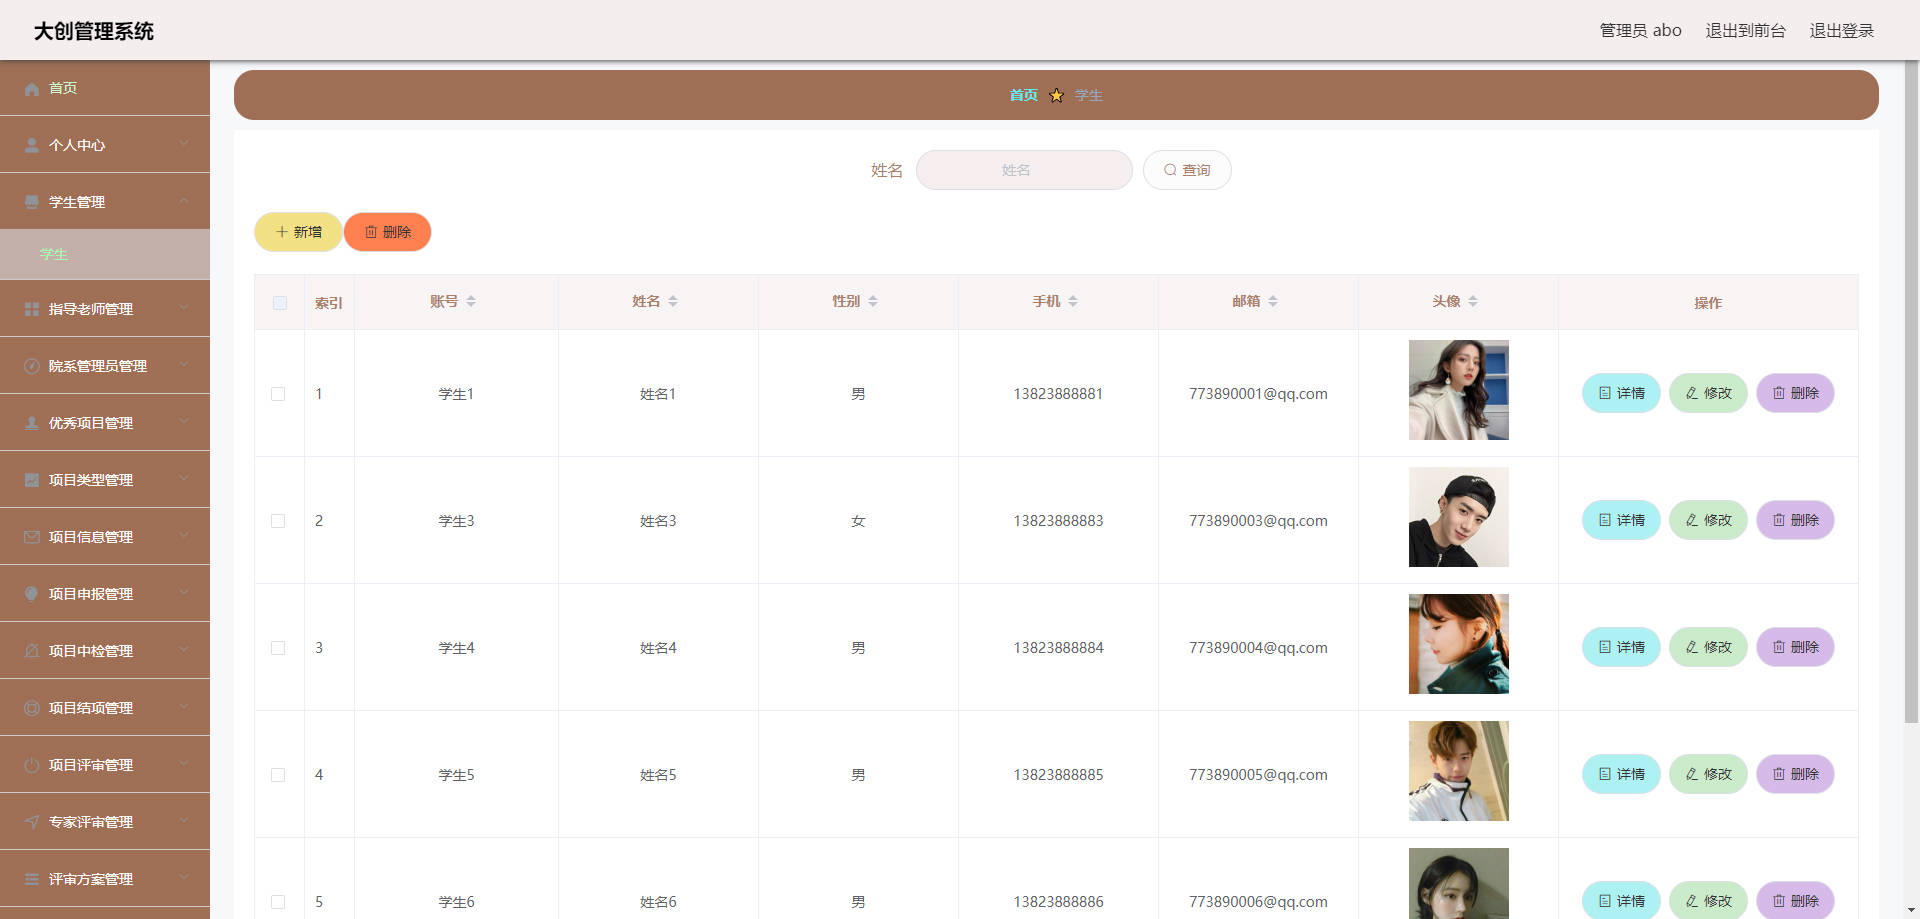This screenshot has width=1920, height=919.
Task: Expand the 项目中检管理 chevron
Action: 184,650
